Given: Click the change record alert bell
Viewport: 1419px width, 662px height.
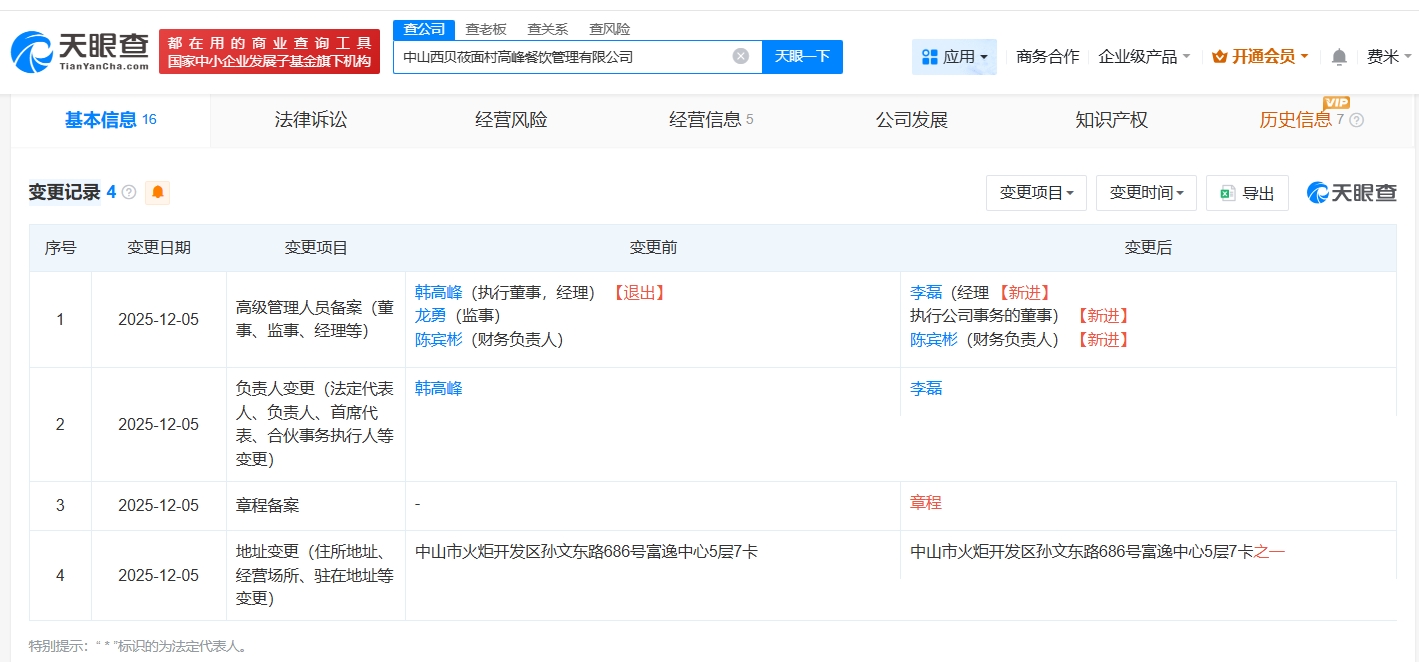Looking at the screenshot, I should [x=157, y=192].
